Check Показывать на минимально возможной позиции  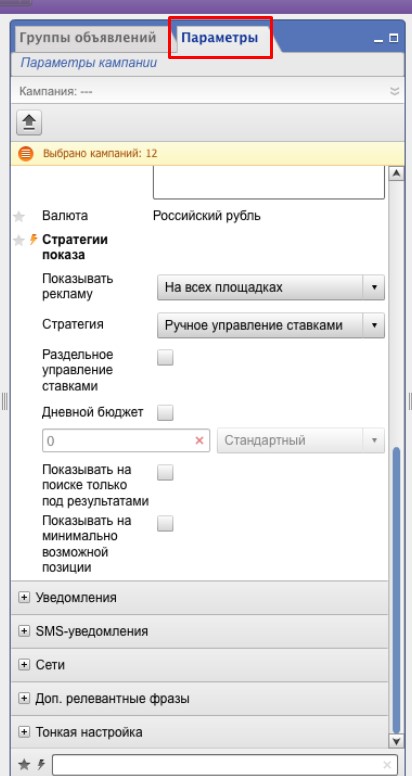click(x=165, y=523)
